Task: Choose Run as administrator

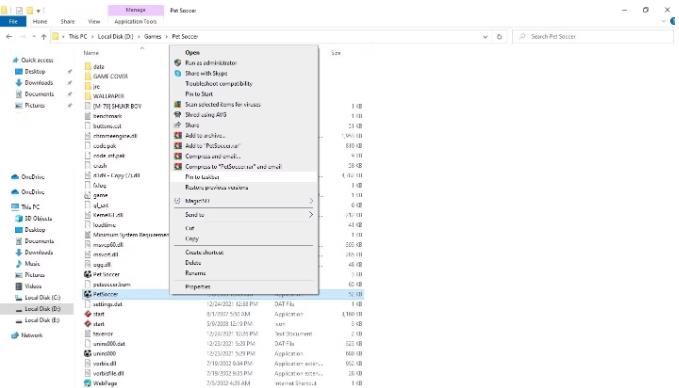Action: coord(210,63)
